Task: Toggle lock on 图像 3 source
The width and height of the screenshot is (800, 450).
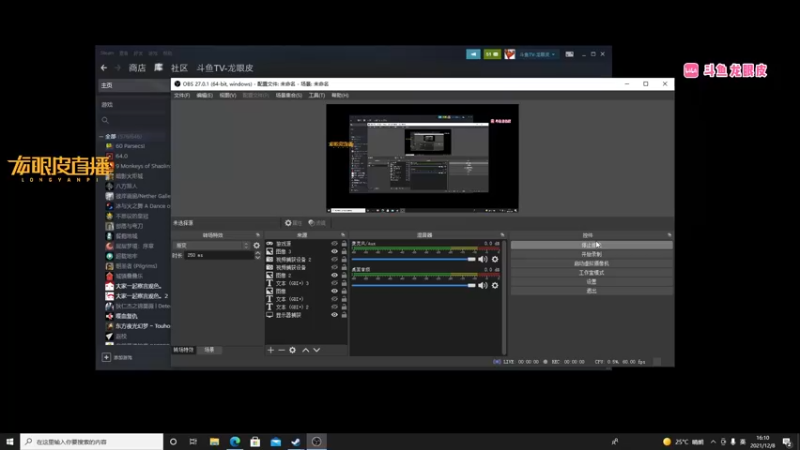Action: [344, 252]
